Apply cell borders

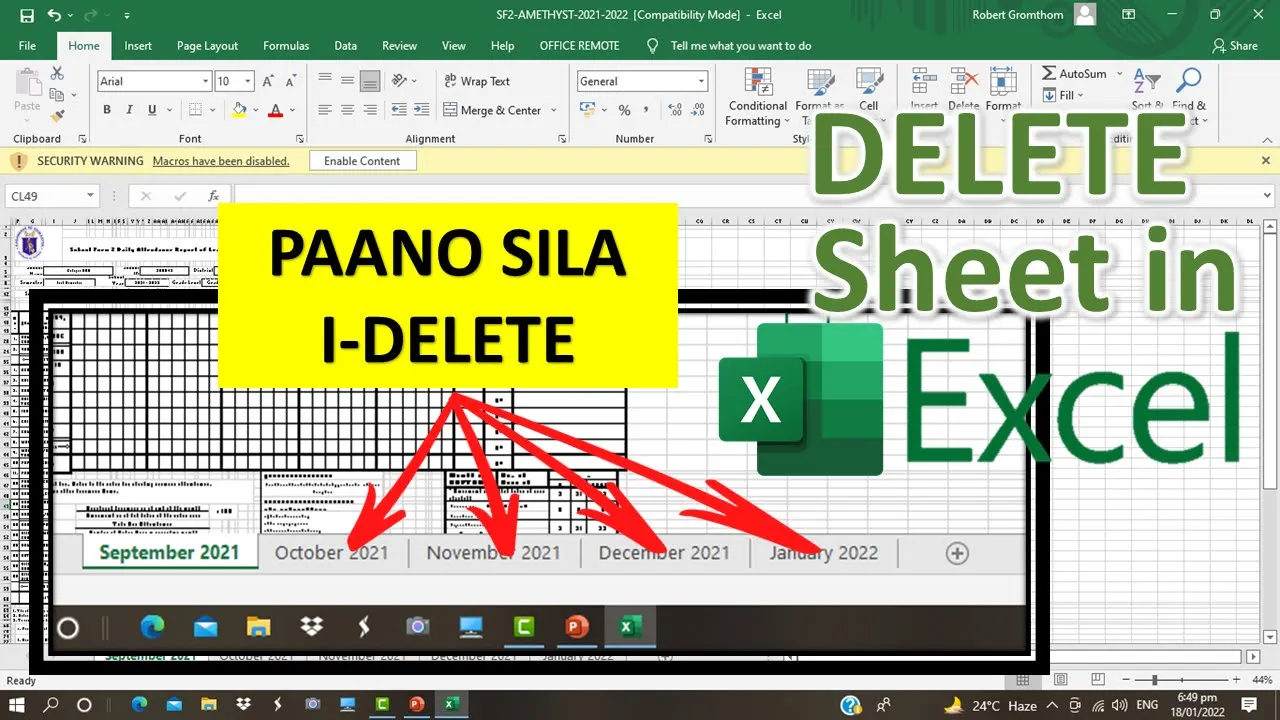point(196,110)
